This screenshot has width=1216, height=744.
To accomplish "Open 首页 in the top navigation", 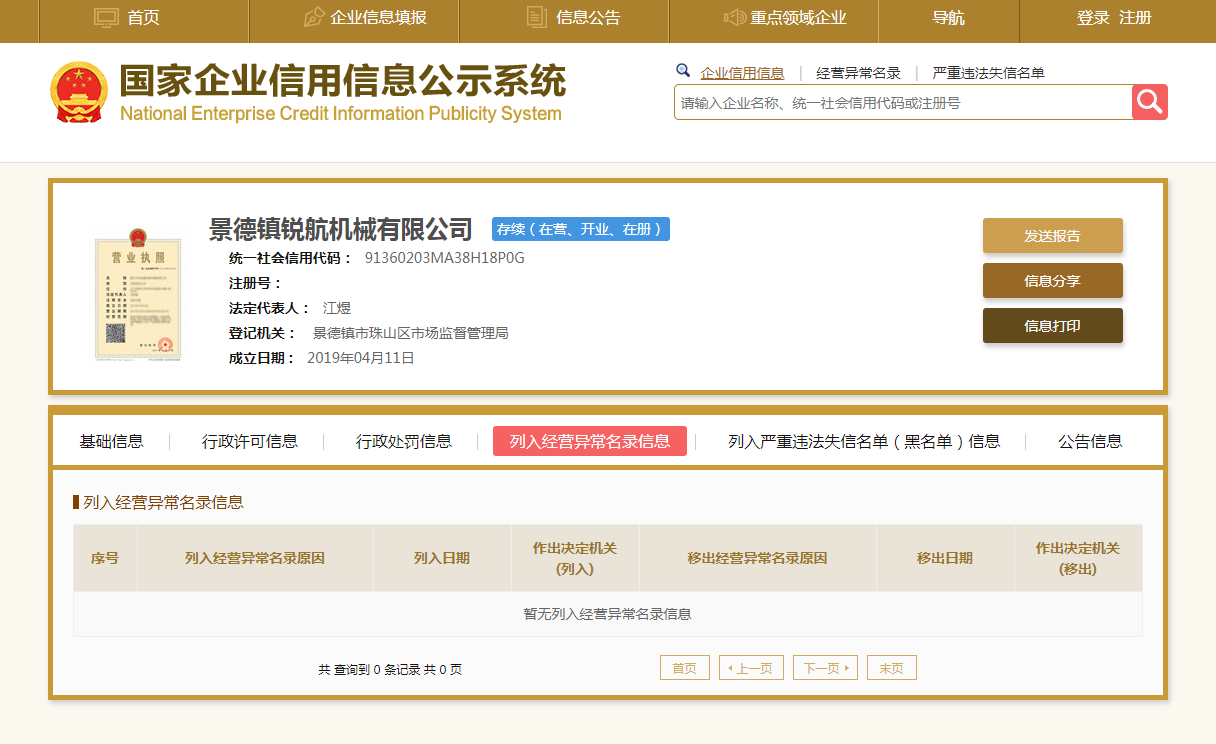I will [144, 17].
